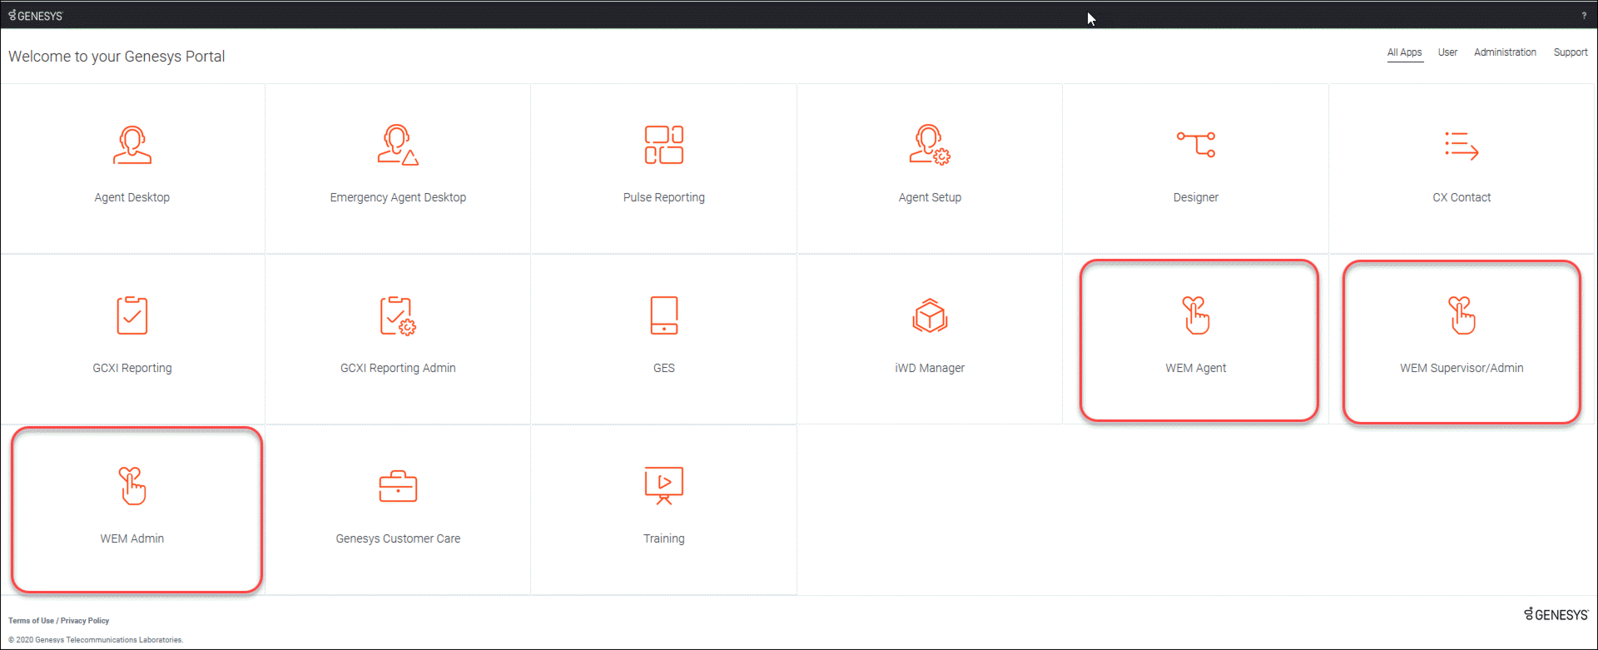
Task: Open GCXI Reporting Admin icon
Action: pyautogui.click(x=398, y=315)
